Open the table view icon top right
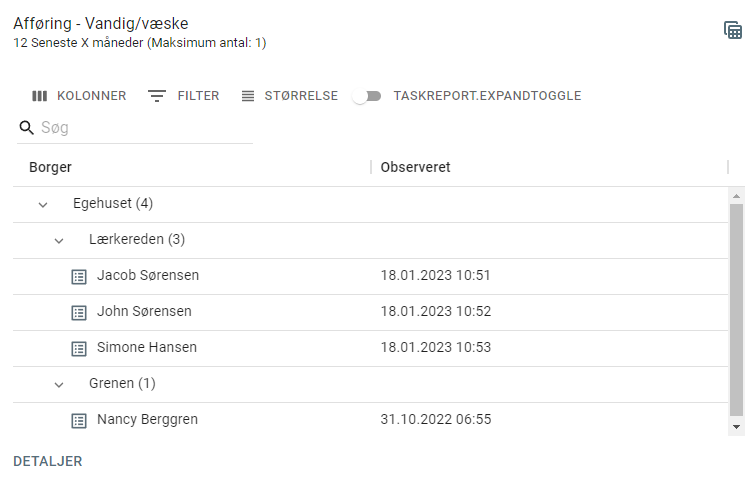The height and width of the screenshot is (486, 755). click(x=733, y=30)
